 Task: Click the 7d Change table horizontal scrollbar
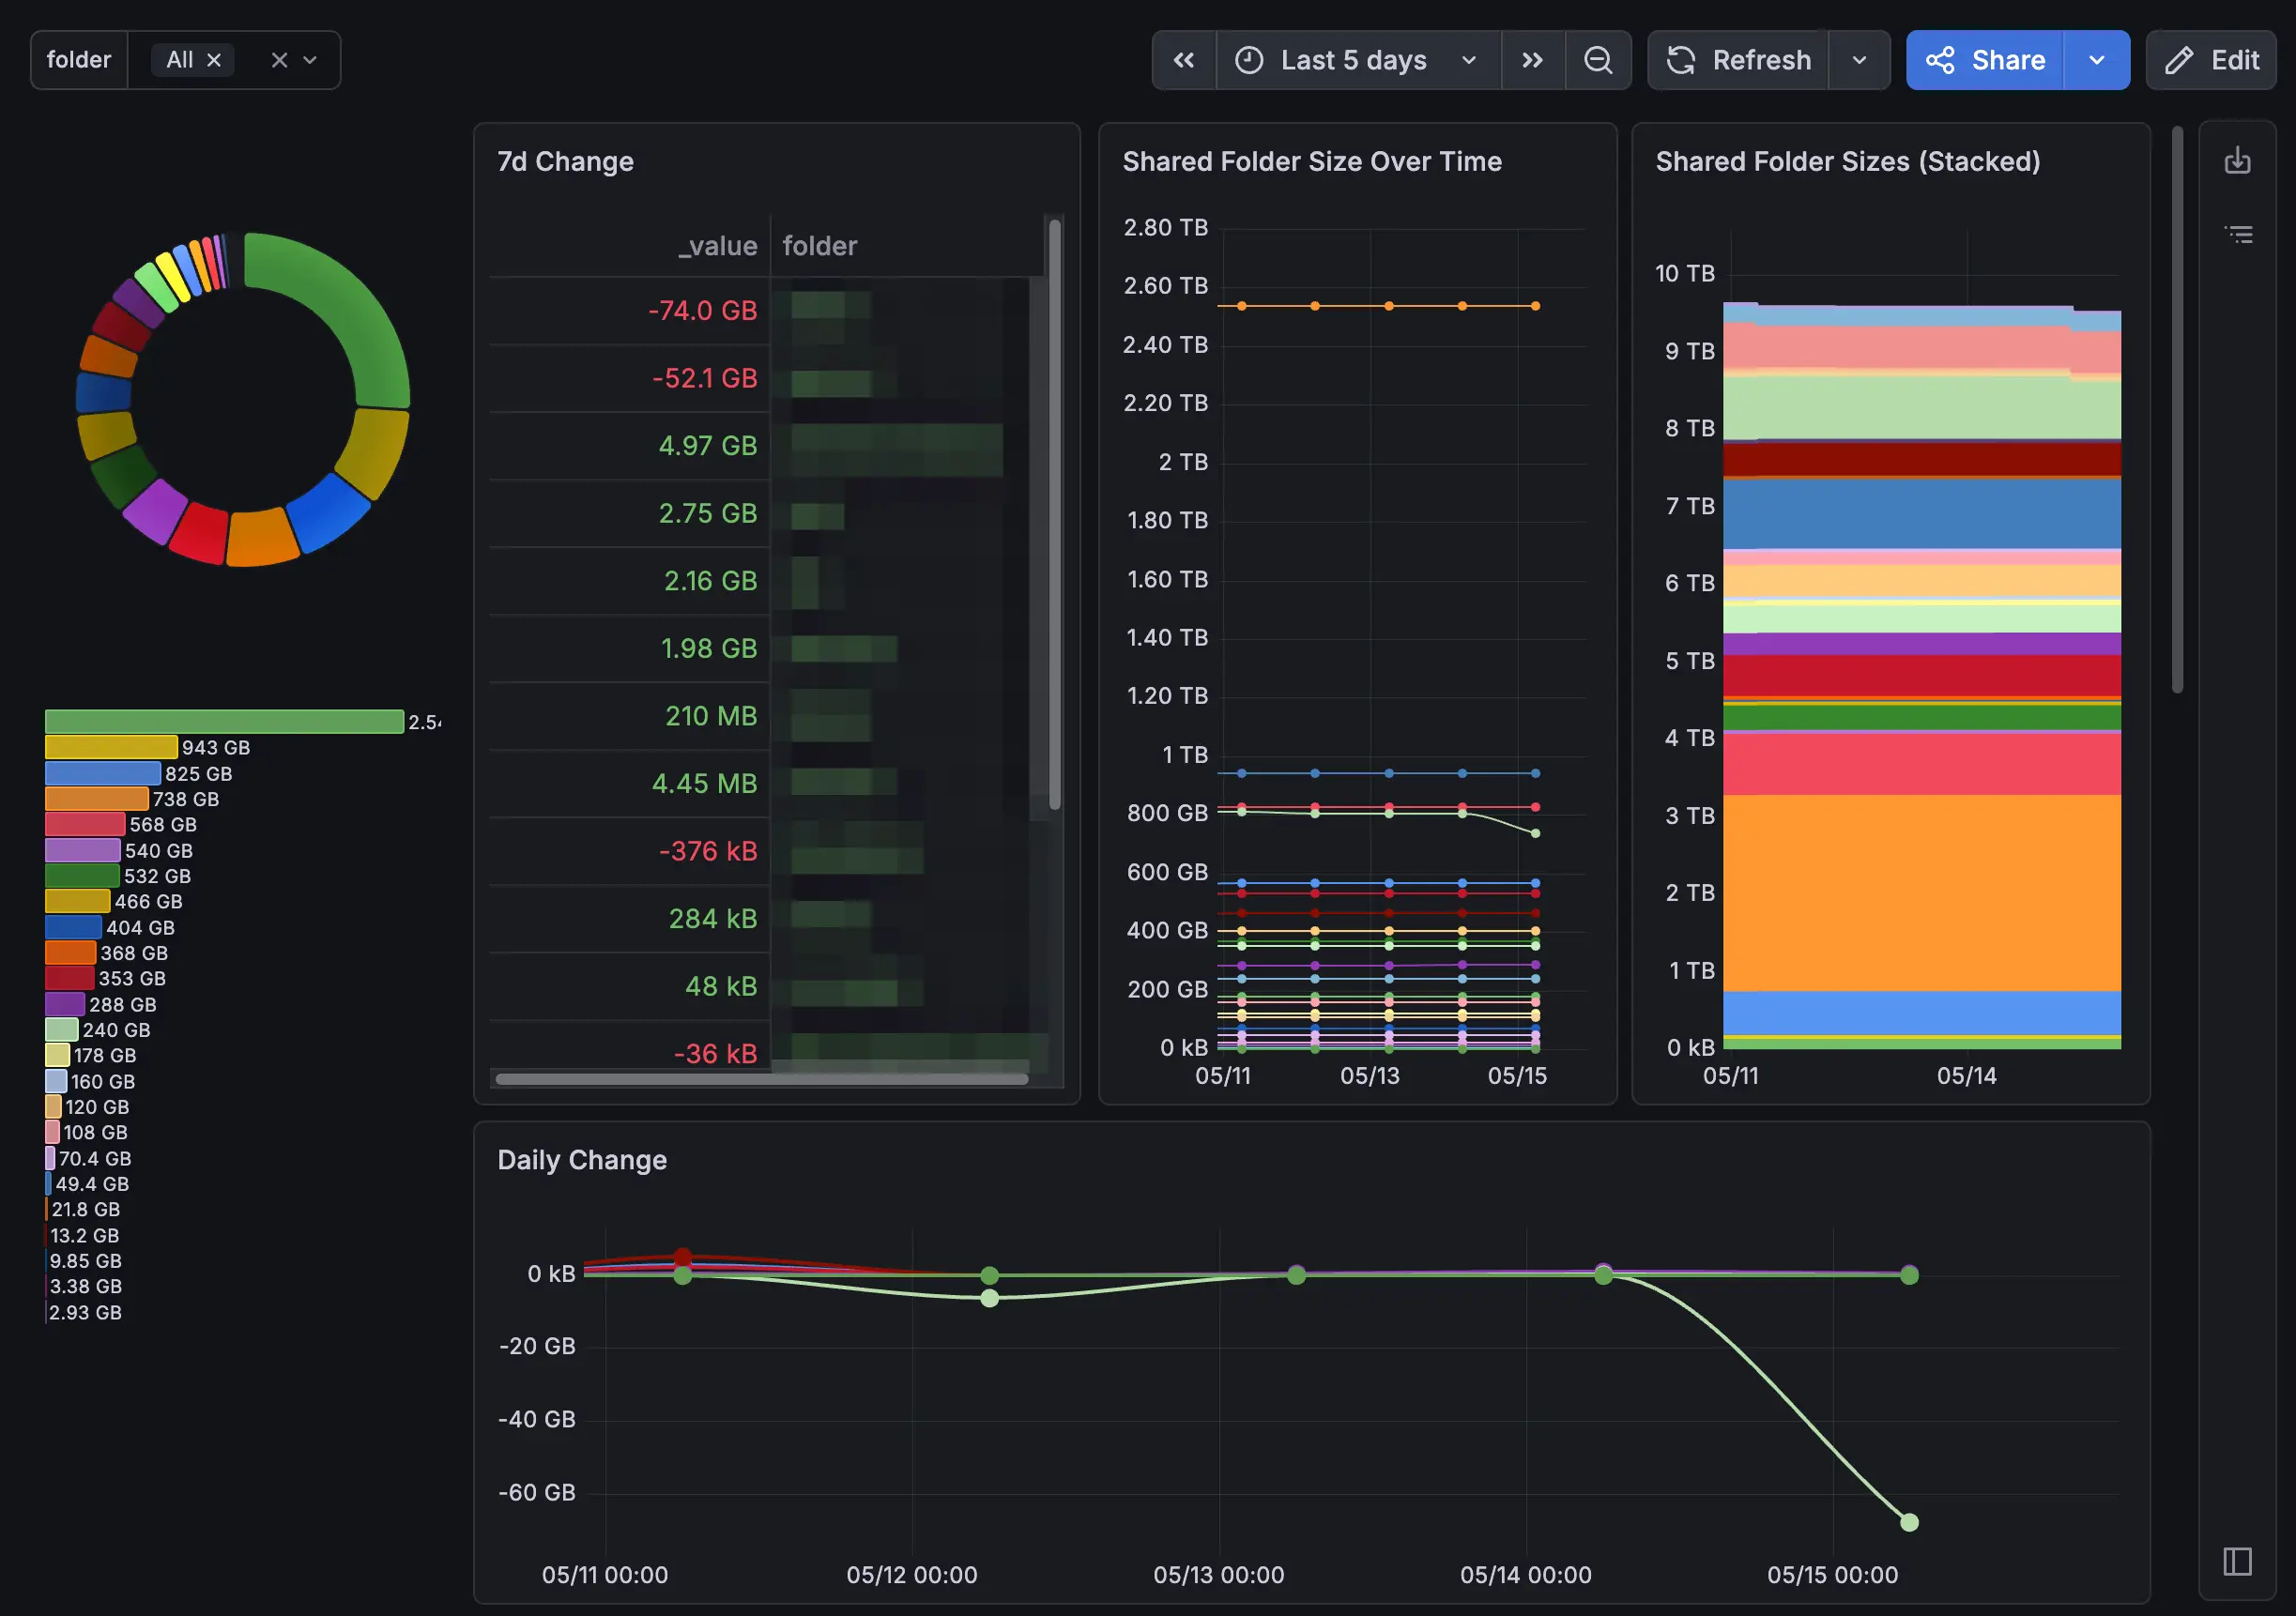[761, 1078]
